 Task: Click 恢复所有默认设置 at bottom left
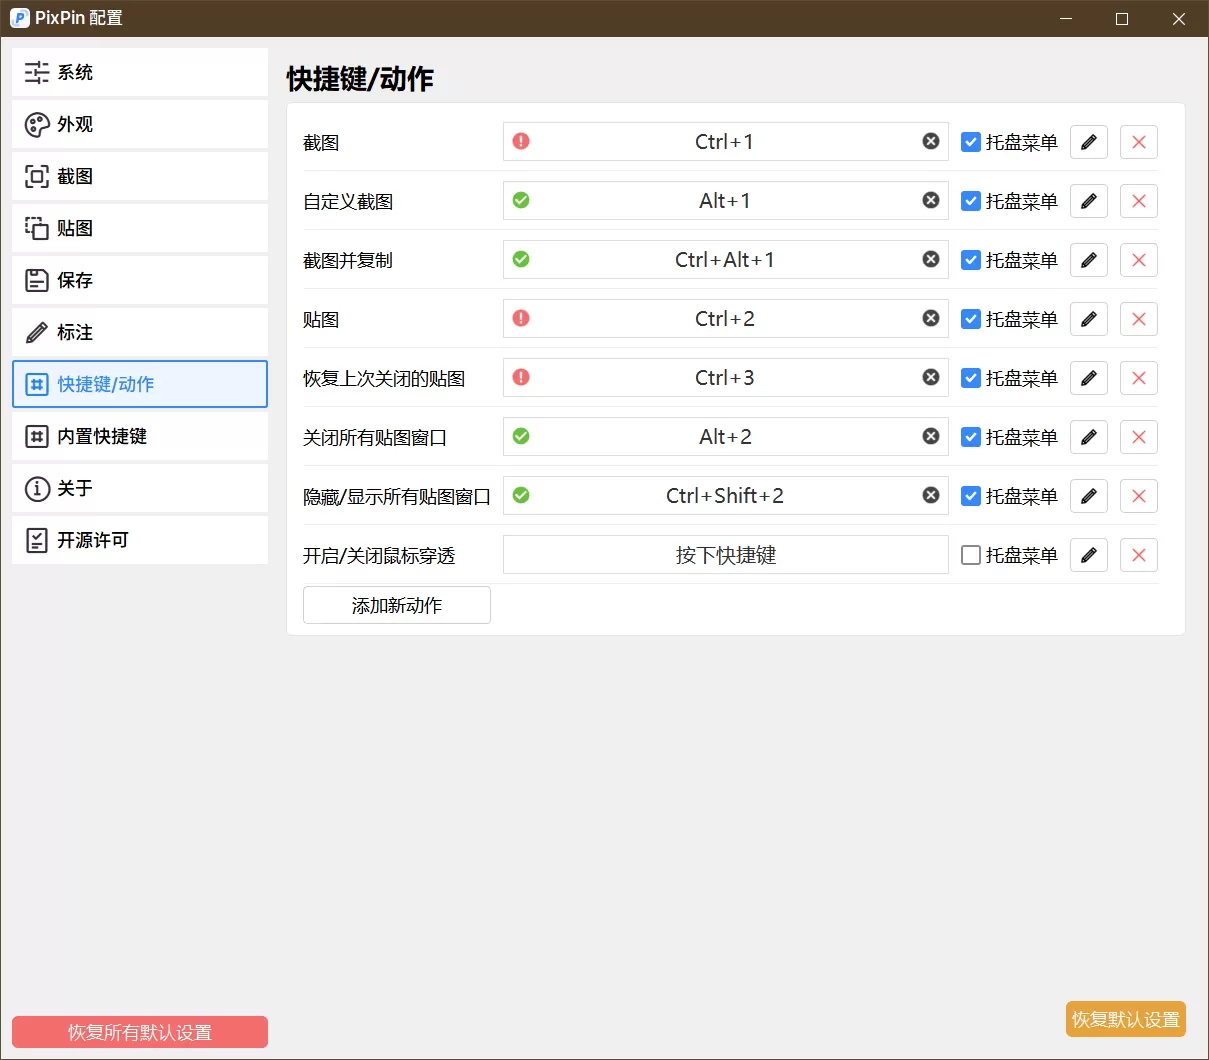click(x=139, y=1032)
